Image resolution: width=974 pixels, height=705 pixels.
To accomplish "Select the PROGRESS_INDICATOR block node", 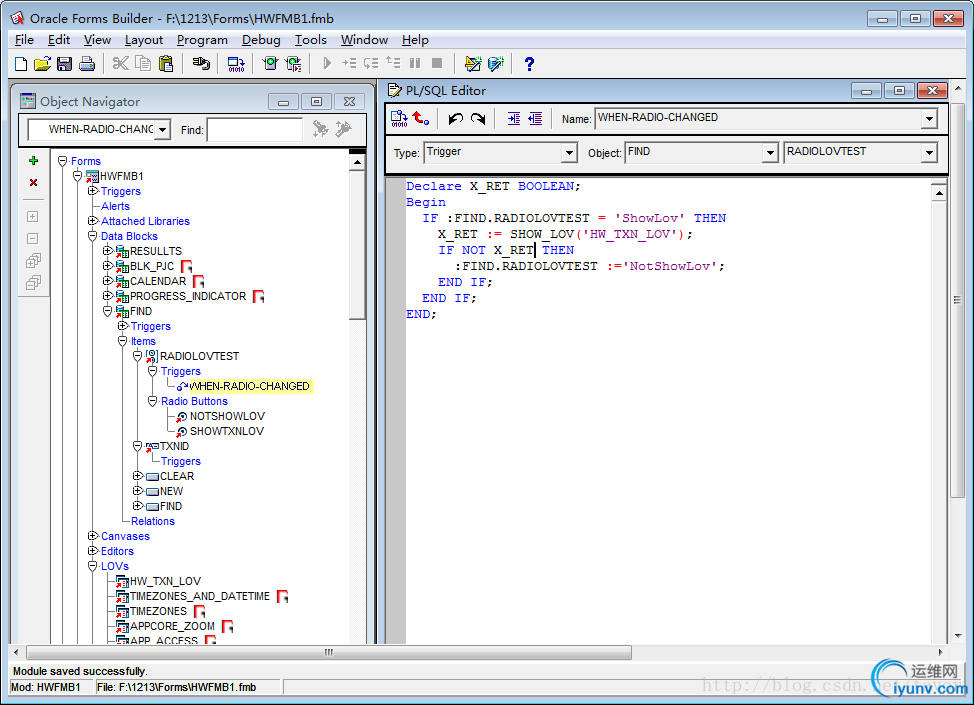I will tap(188, 296).
